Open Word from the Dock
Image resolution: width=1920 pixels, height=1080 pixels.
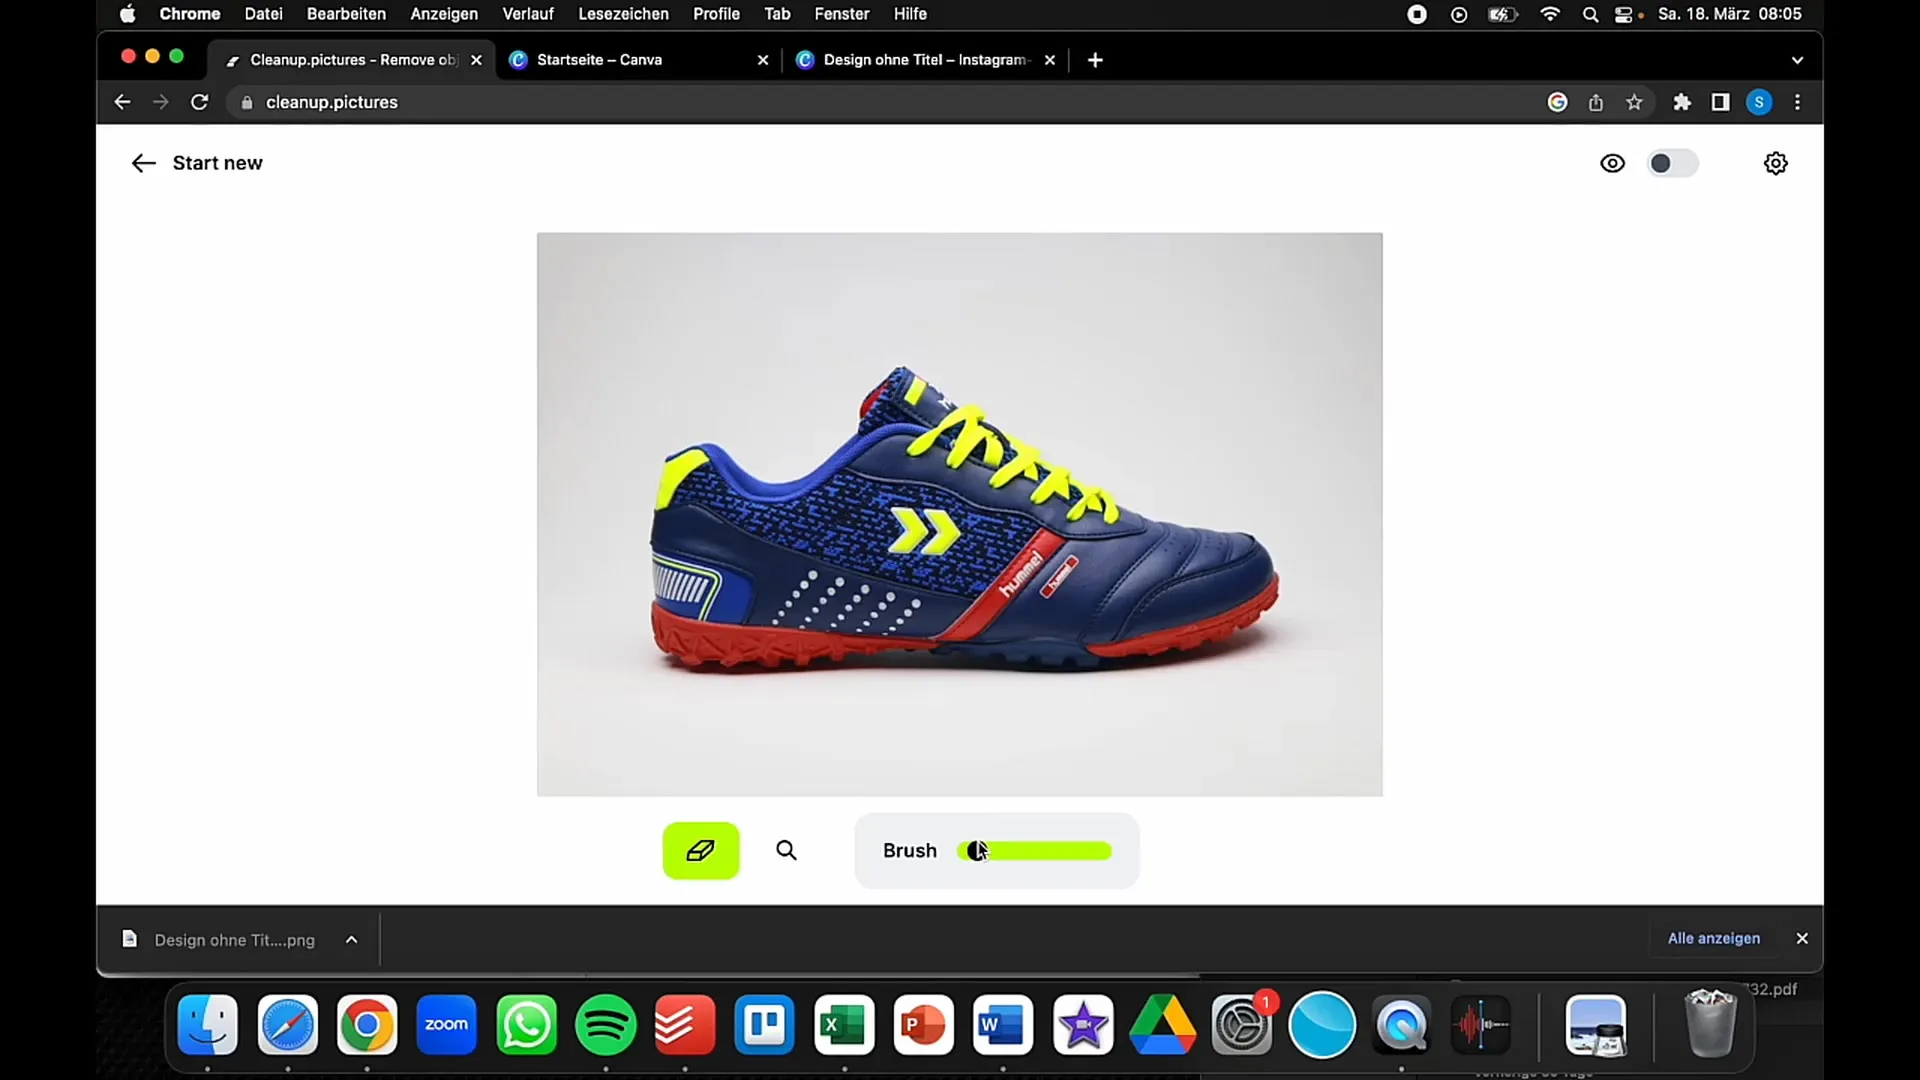click(x=1003, y=1025)
